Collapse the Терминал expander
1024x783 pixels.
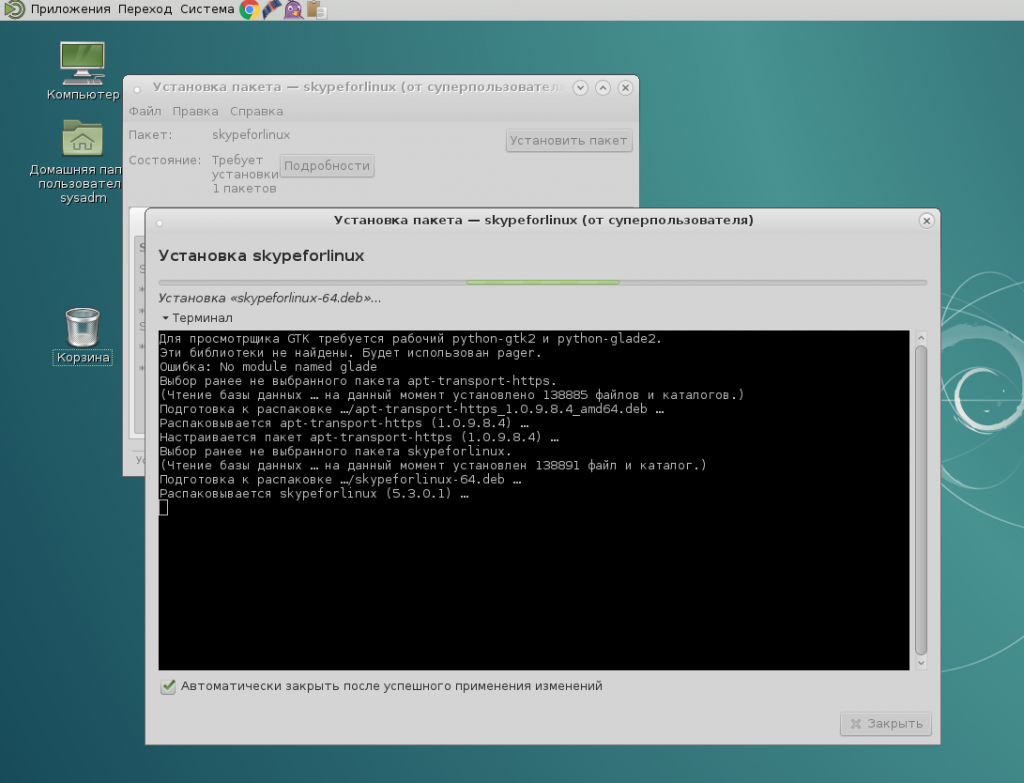click(x=197, y=318)
